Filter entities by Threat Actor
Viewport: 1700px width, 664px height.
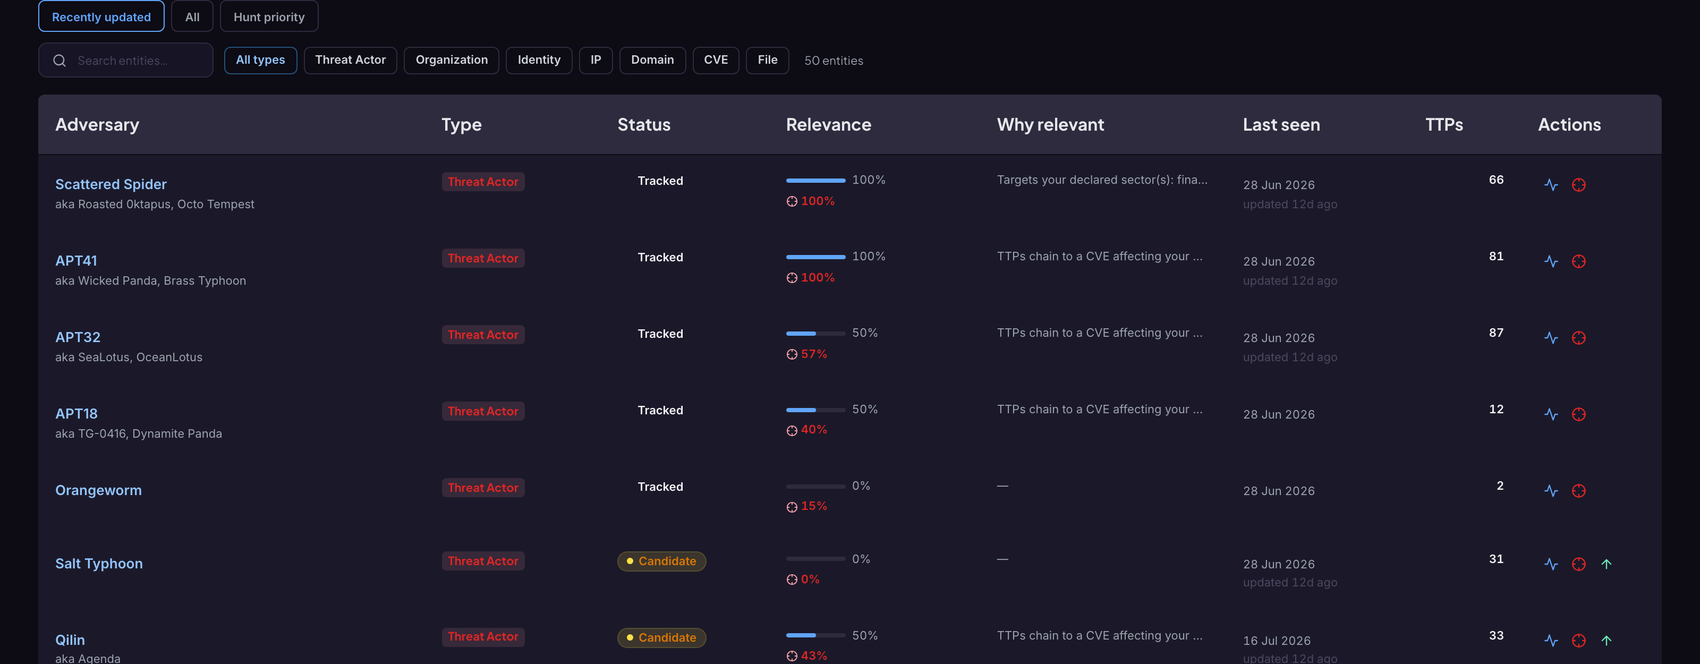pyautogui.click(x=350, y=60)
